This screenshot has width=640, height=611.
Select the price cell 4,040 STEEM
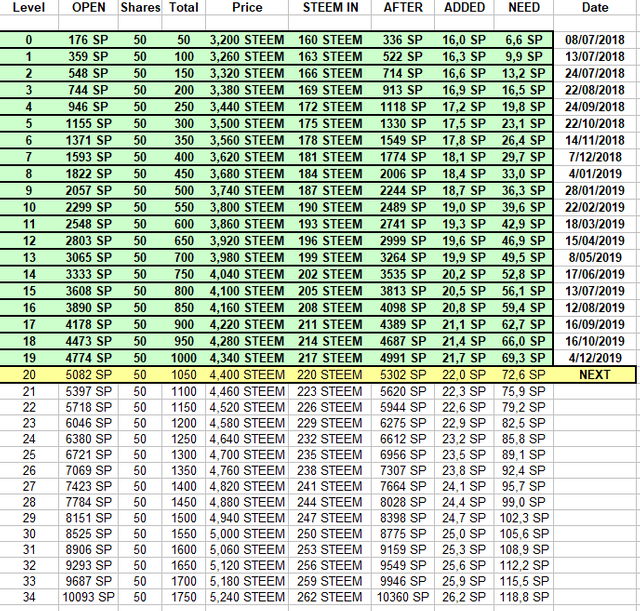(247, 274)
